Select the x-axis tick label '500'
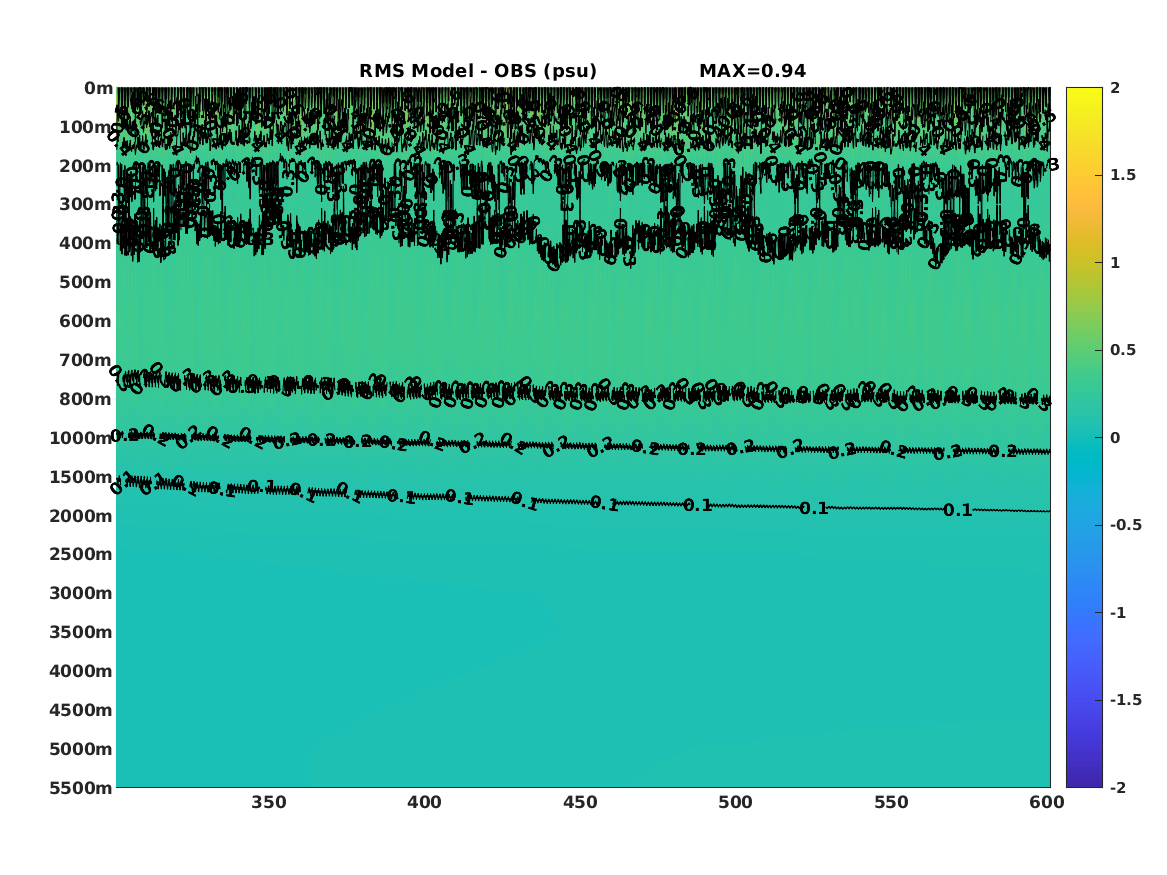The image size is (1167, 875). click(735, 803)
